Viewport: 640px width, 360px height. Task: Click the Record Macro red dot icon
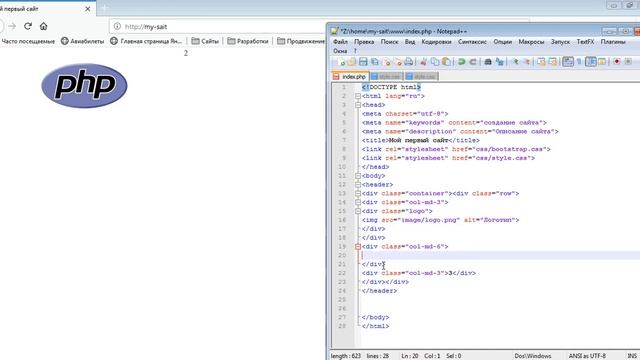(x=617, y=62)
